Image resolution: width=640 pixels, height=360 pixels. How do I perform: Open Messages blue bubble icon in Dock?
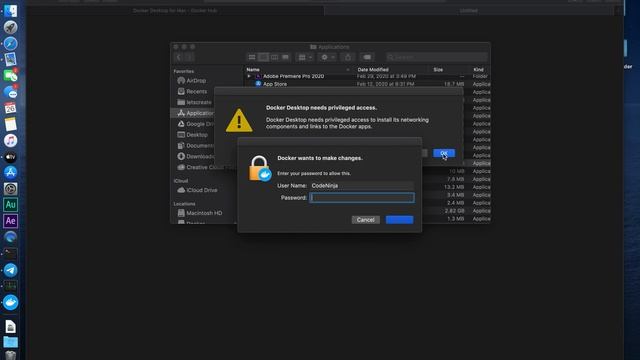tap(10, 92)
